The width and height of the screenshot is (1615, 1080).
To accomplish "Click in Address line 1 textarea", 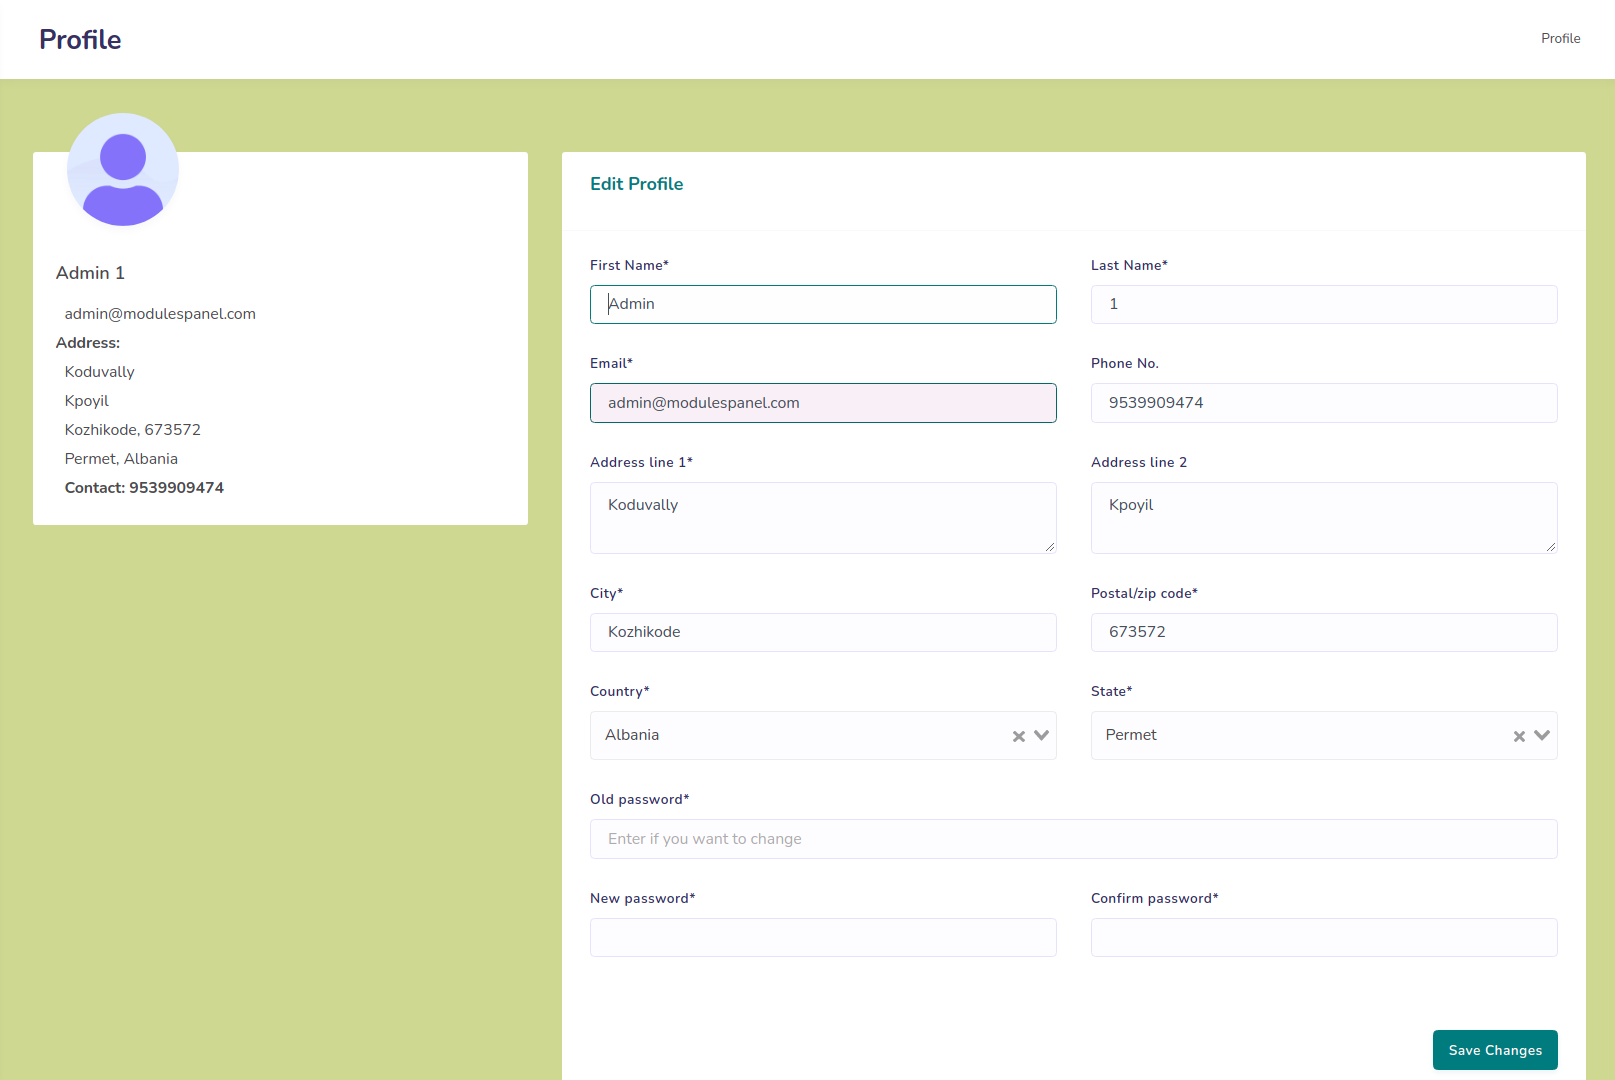I will (822, 517).
